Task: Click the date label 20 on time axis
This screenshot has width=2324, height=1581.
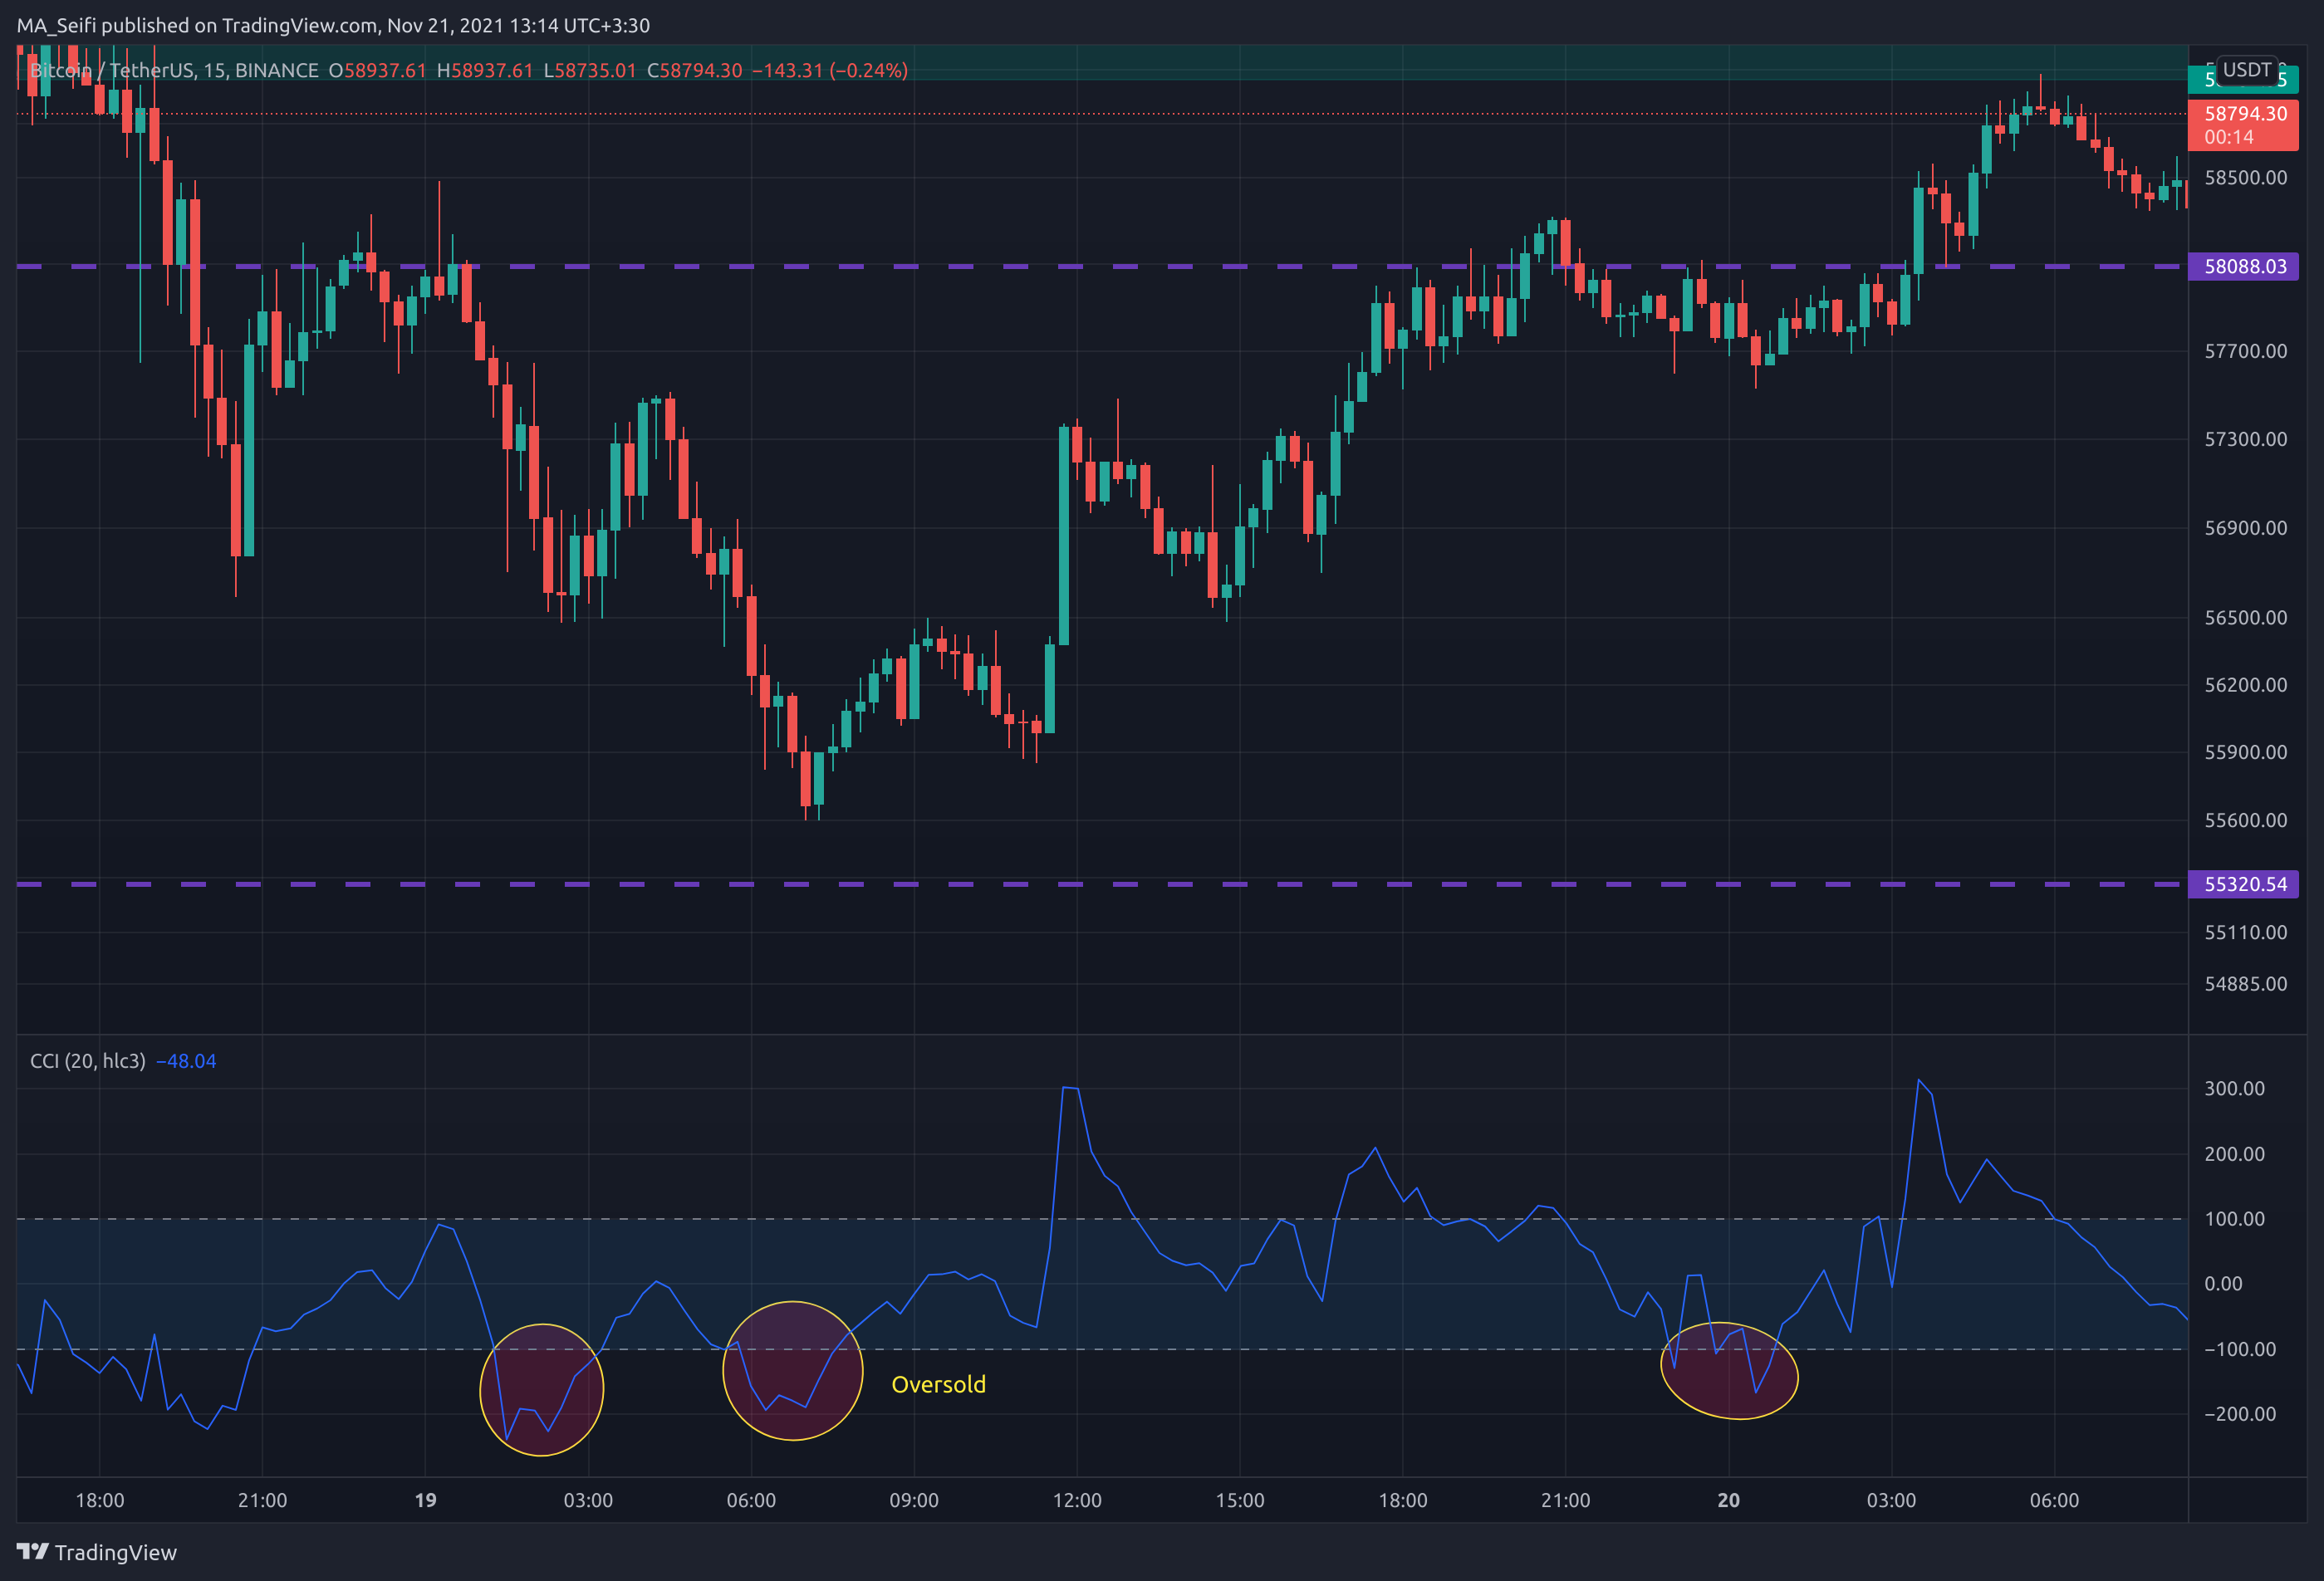Action: coord(1728,1500)
